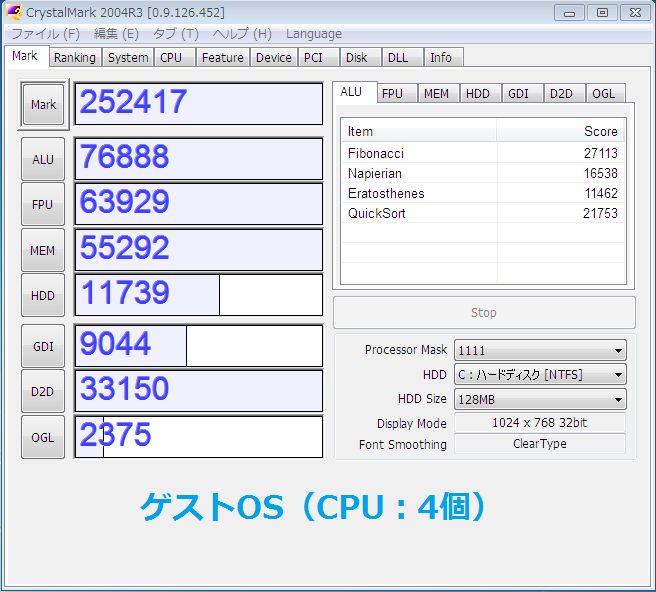Viewport: 656px width, 592px height.
Task: Switch to the Ranking tab
Action: pyautogui.click(x=75, y=58)
